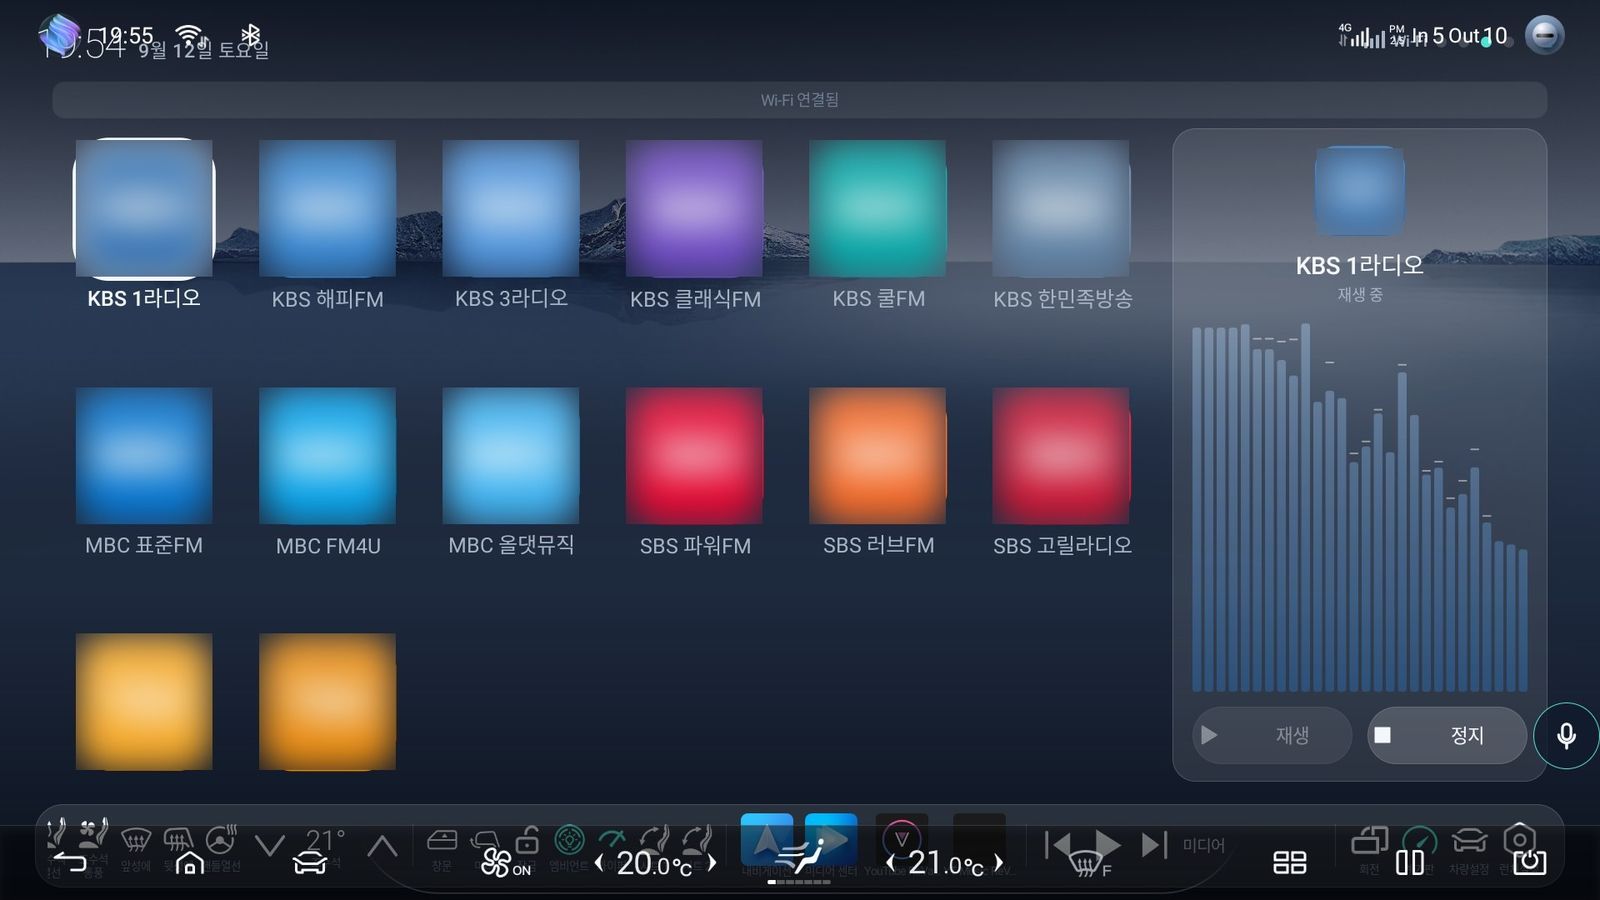Toggle the front windshield defrost F icon
This screenshot has height=900, width=1600.
click(x=1090, y=864)
